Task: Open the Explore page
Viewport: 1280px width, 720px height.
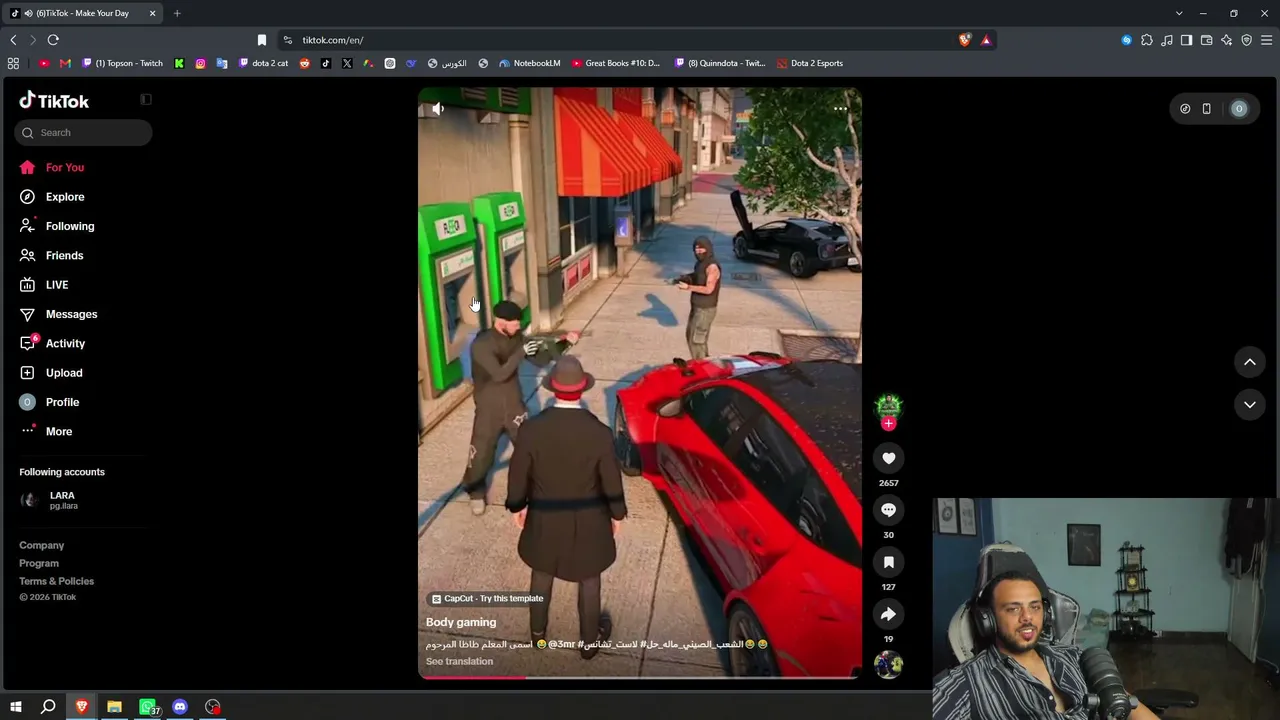Action: click(x=65, y=197)
